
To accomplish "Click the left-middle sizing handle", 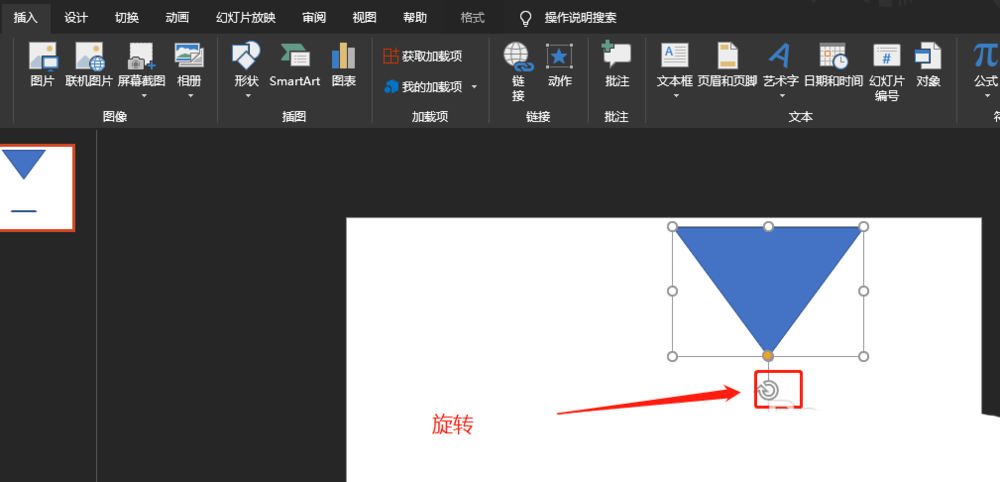I will 672,291.
